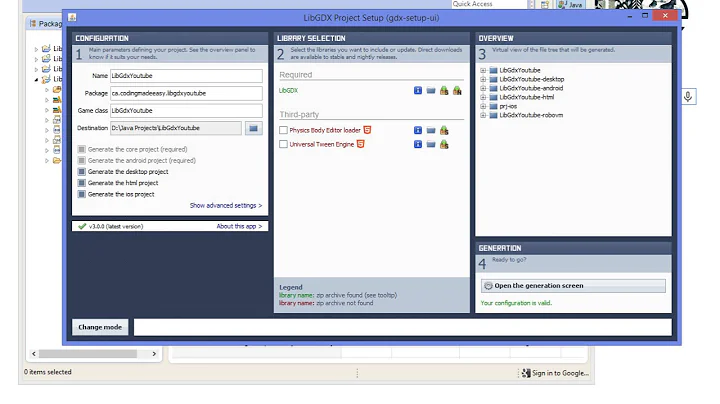
Task: Browse folder for Universal Tween Engine
Action: click(x=431, y=144)
